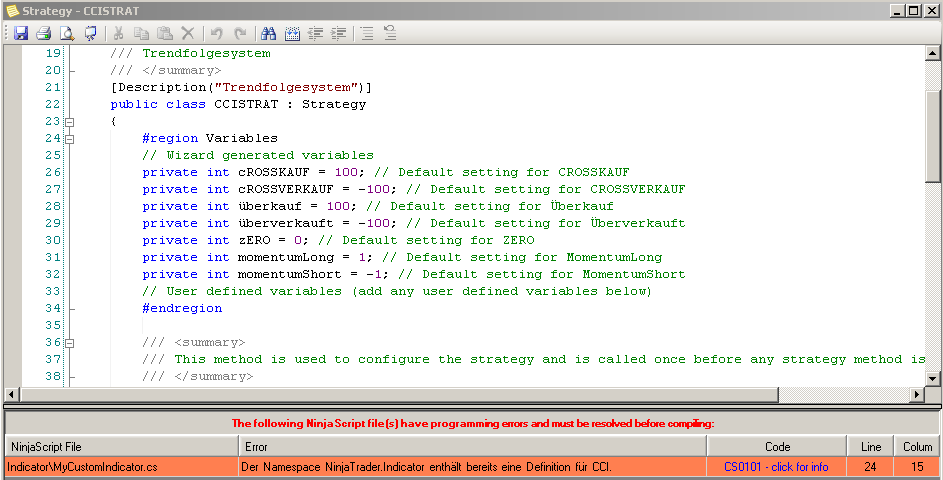Click the #endregion directive on line 34
Screen dimensions: 943x480
[x=182, y=308]
